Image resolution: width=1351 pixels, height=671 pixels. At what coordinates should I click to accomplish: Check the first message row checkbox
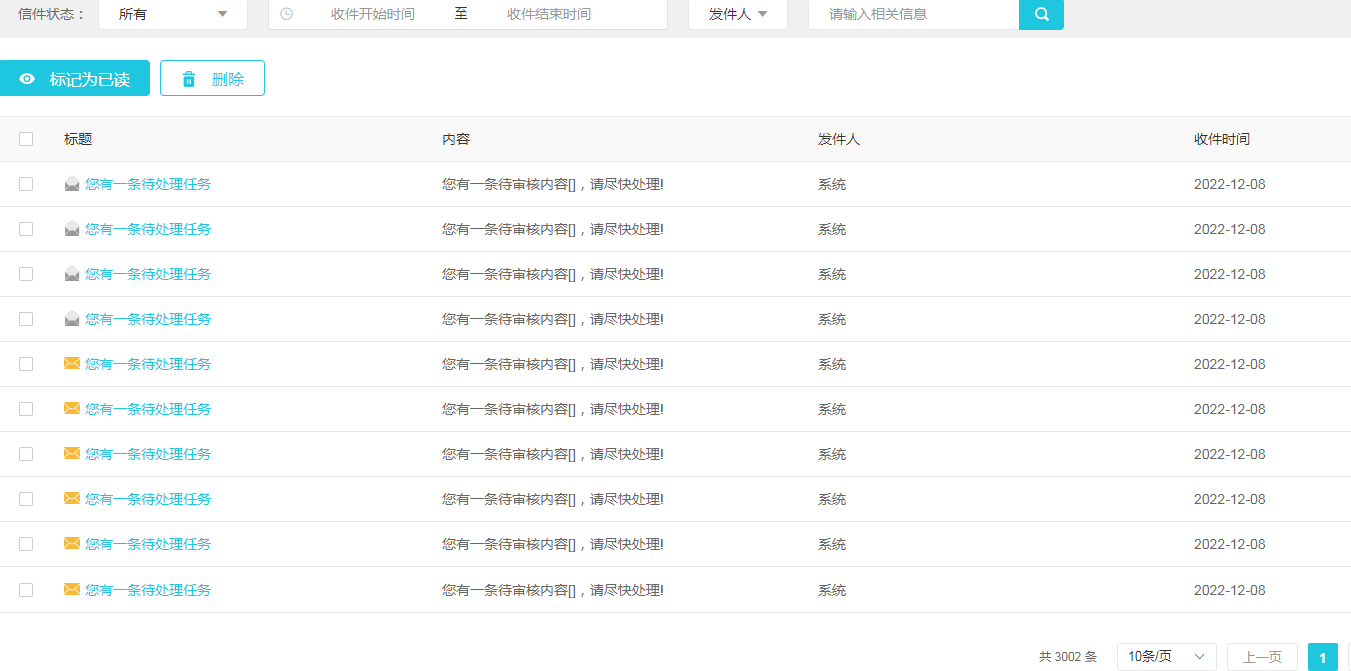pos(26,184)
